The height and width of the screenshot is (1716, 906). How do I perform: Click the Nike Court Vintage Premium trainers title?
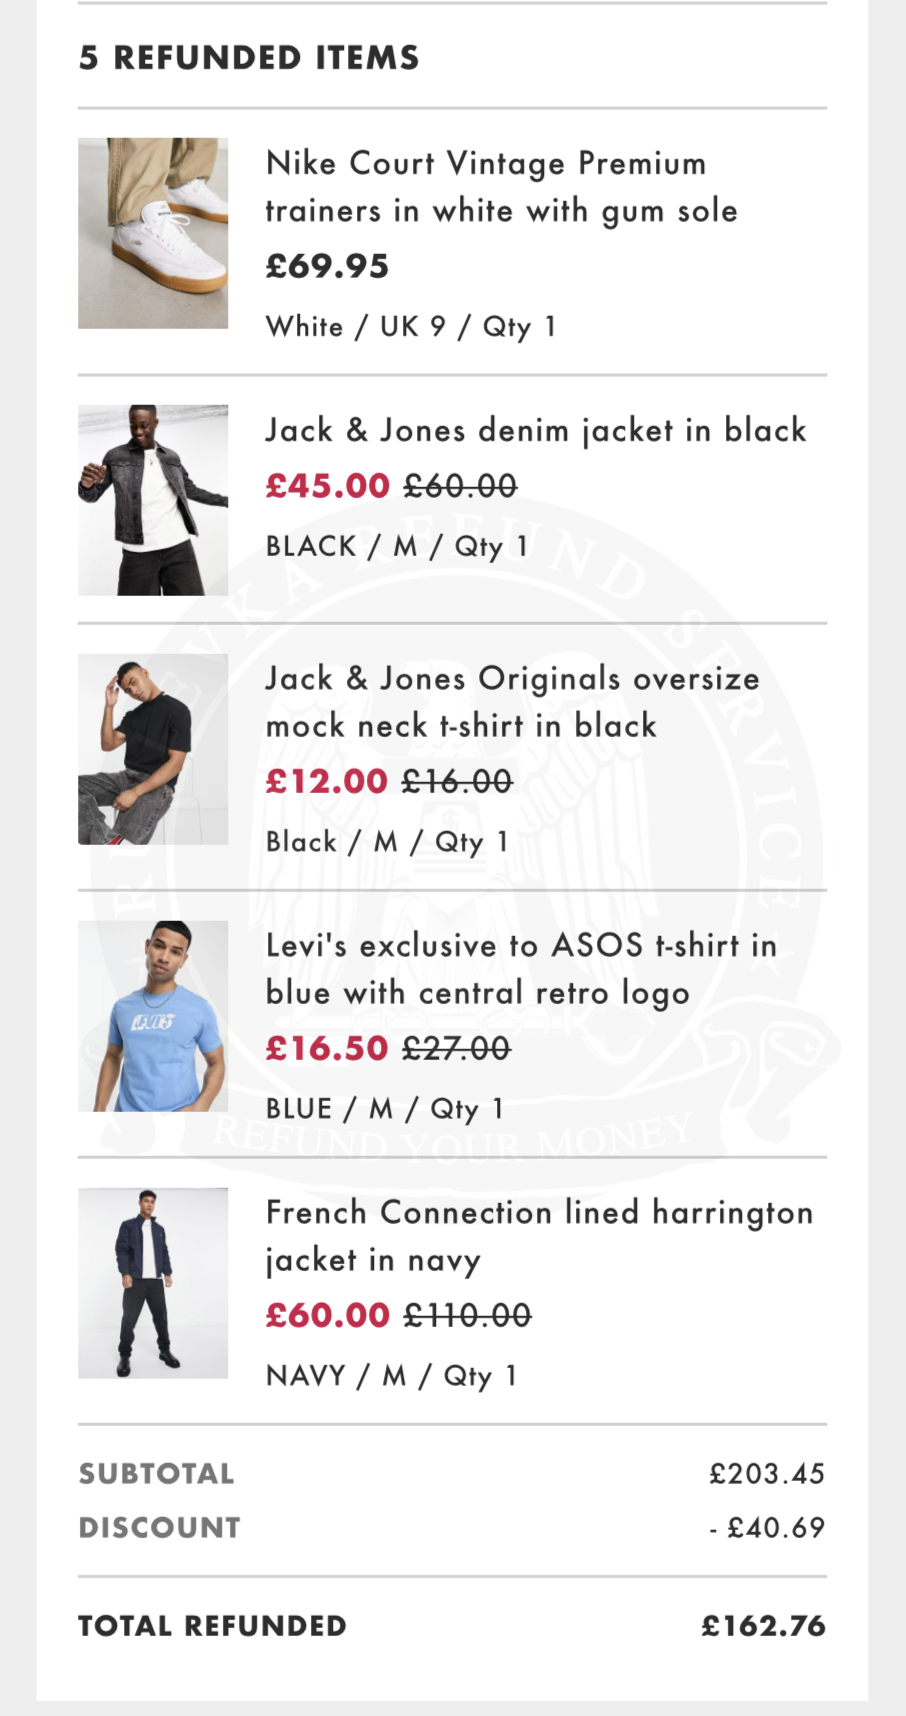tap(501, 187)
